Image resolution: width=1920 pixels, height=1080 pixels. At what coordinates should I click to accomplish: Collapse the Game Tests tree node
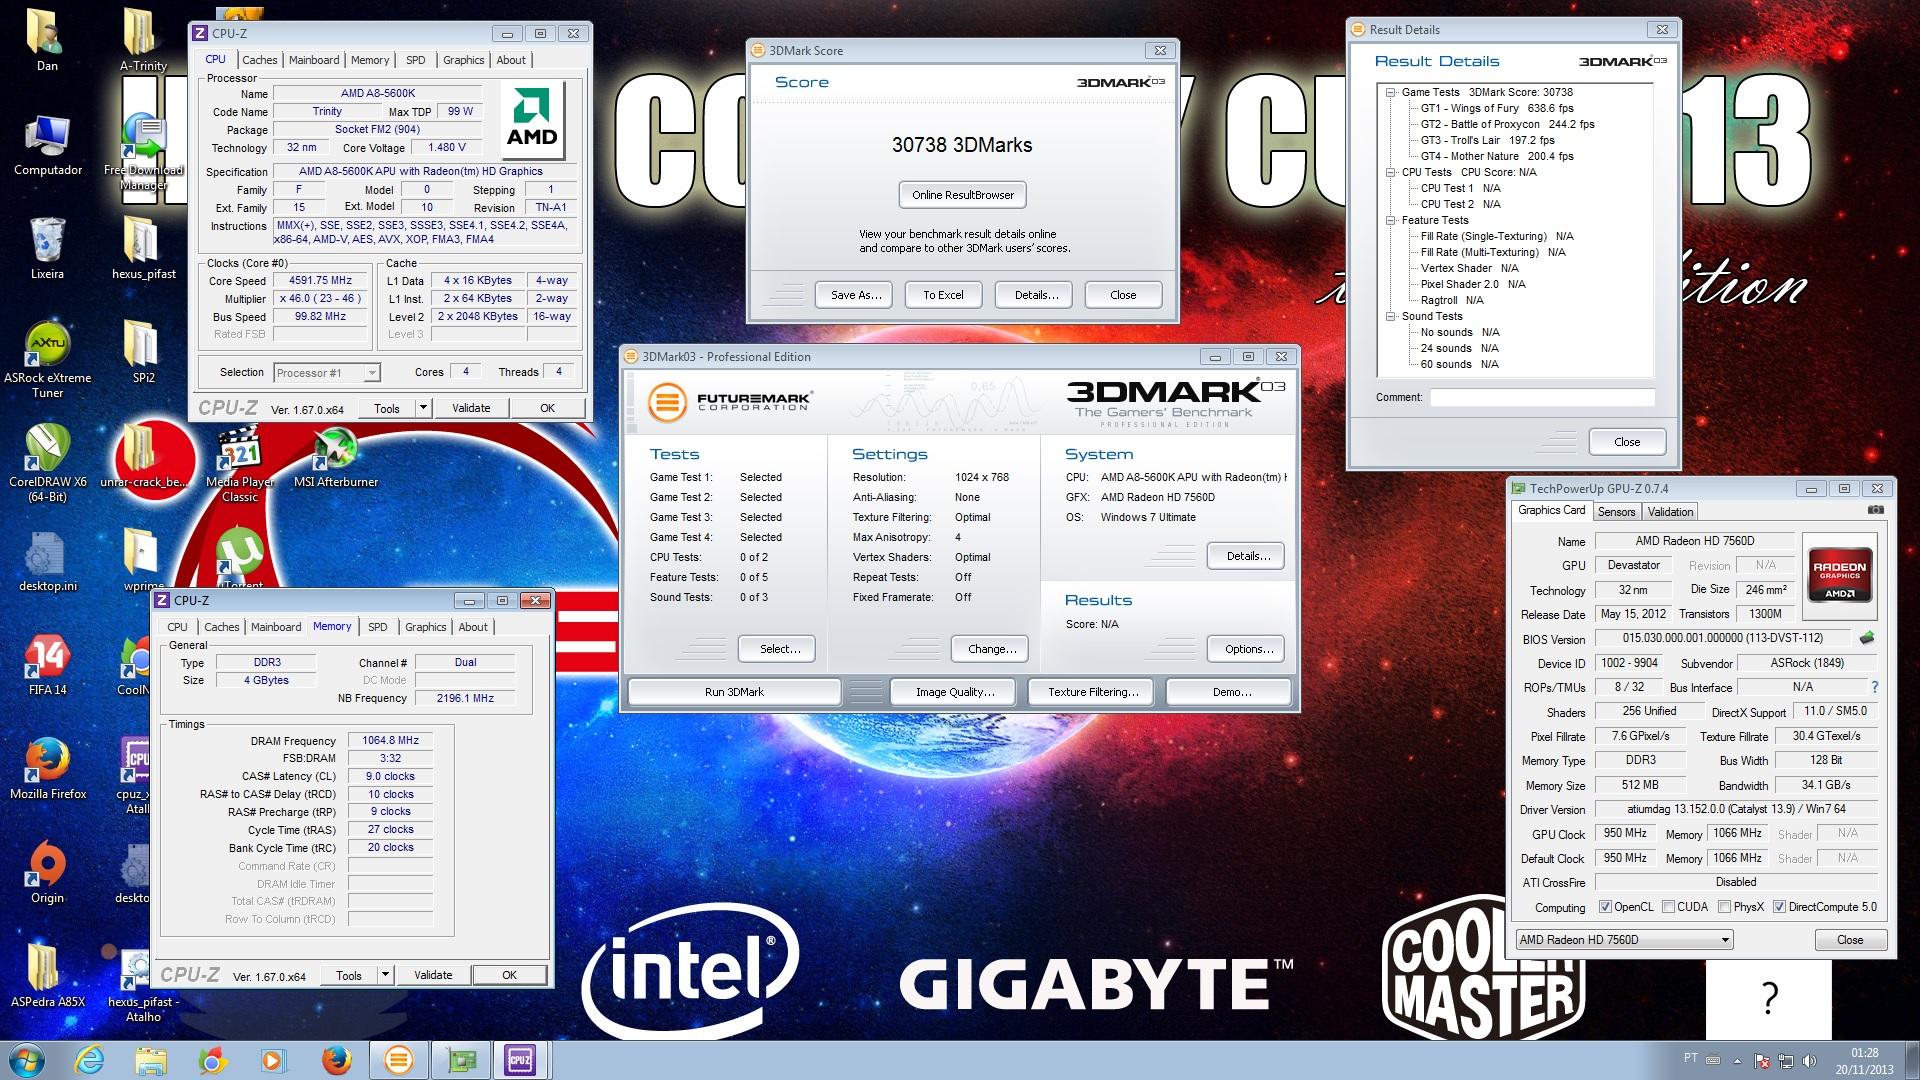pos(1391,92)
